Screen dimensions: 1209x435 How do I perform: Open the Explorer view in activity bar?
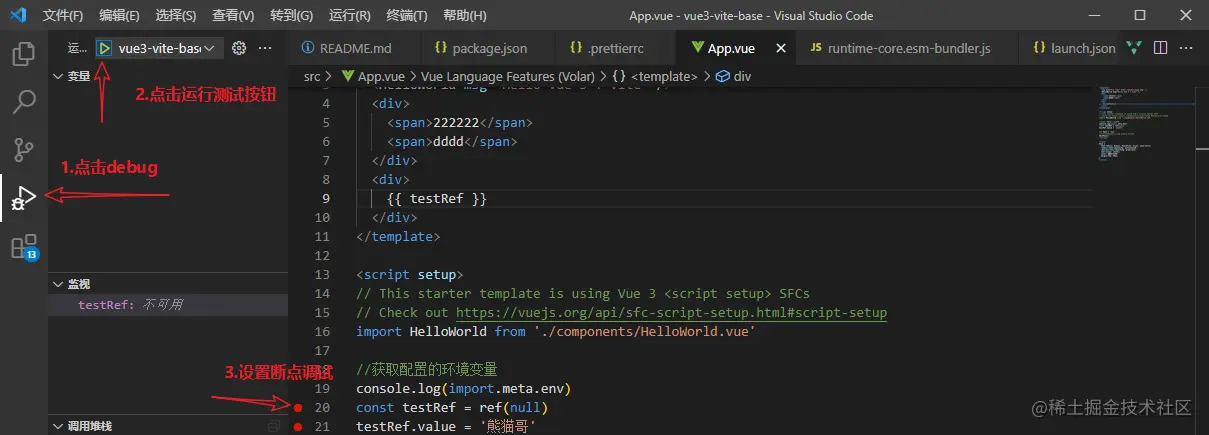point(23,54)
